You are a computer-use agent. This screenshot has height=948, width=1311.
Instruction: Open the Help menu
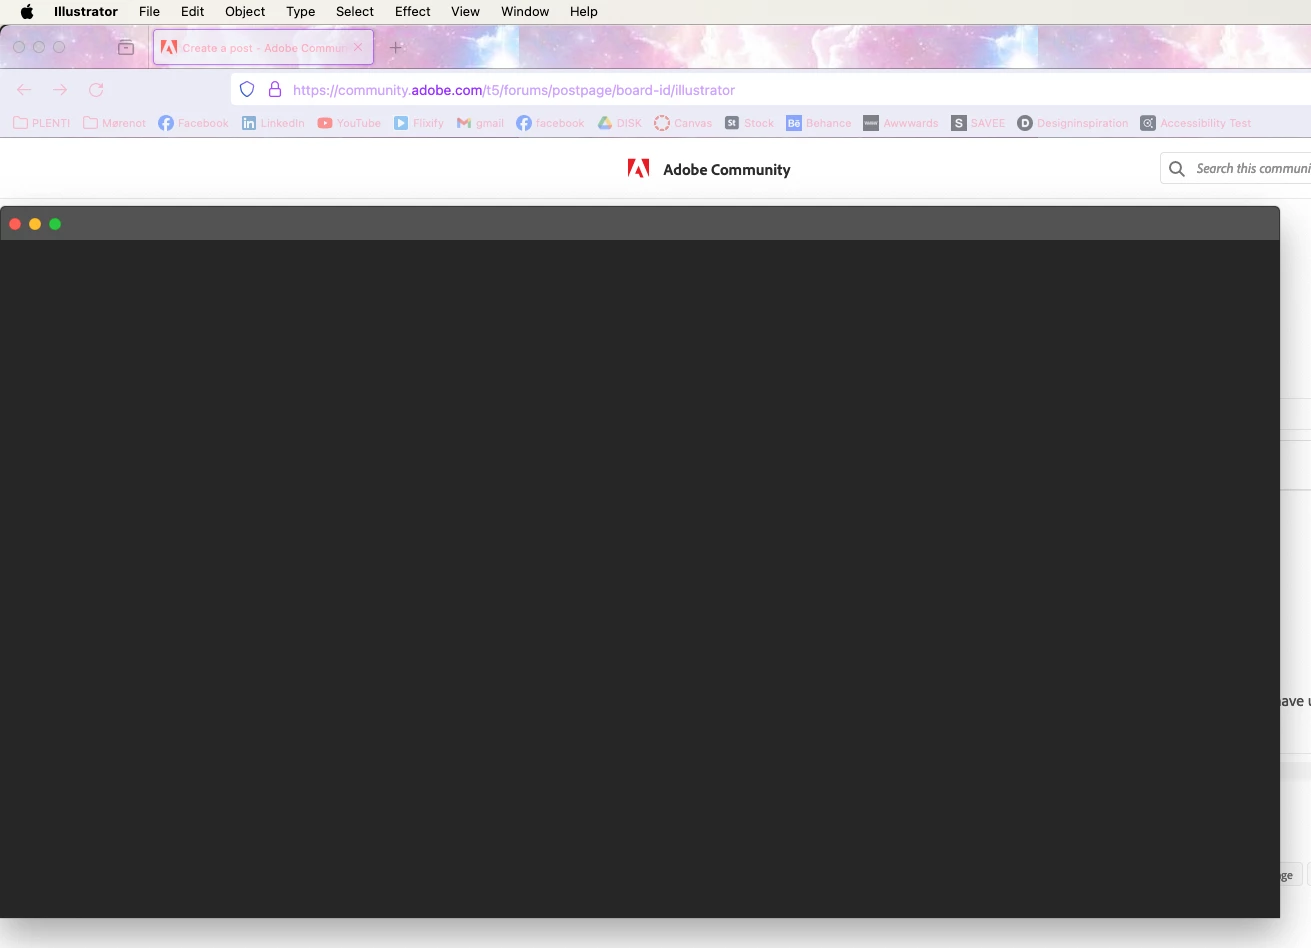pos(584,12)
